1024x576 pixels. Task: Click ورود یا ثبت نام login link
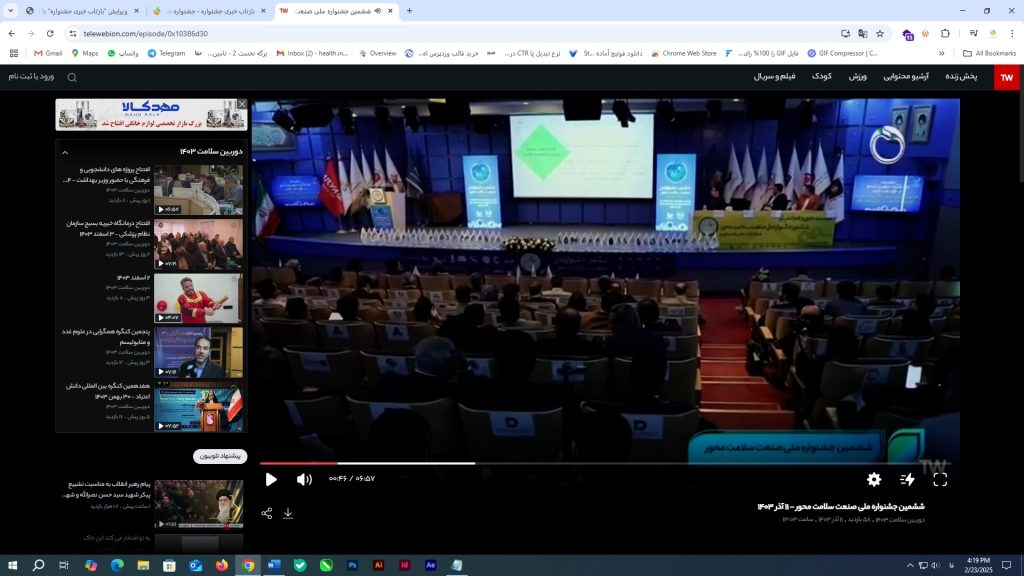pos(31,77)
